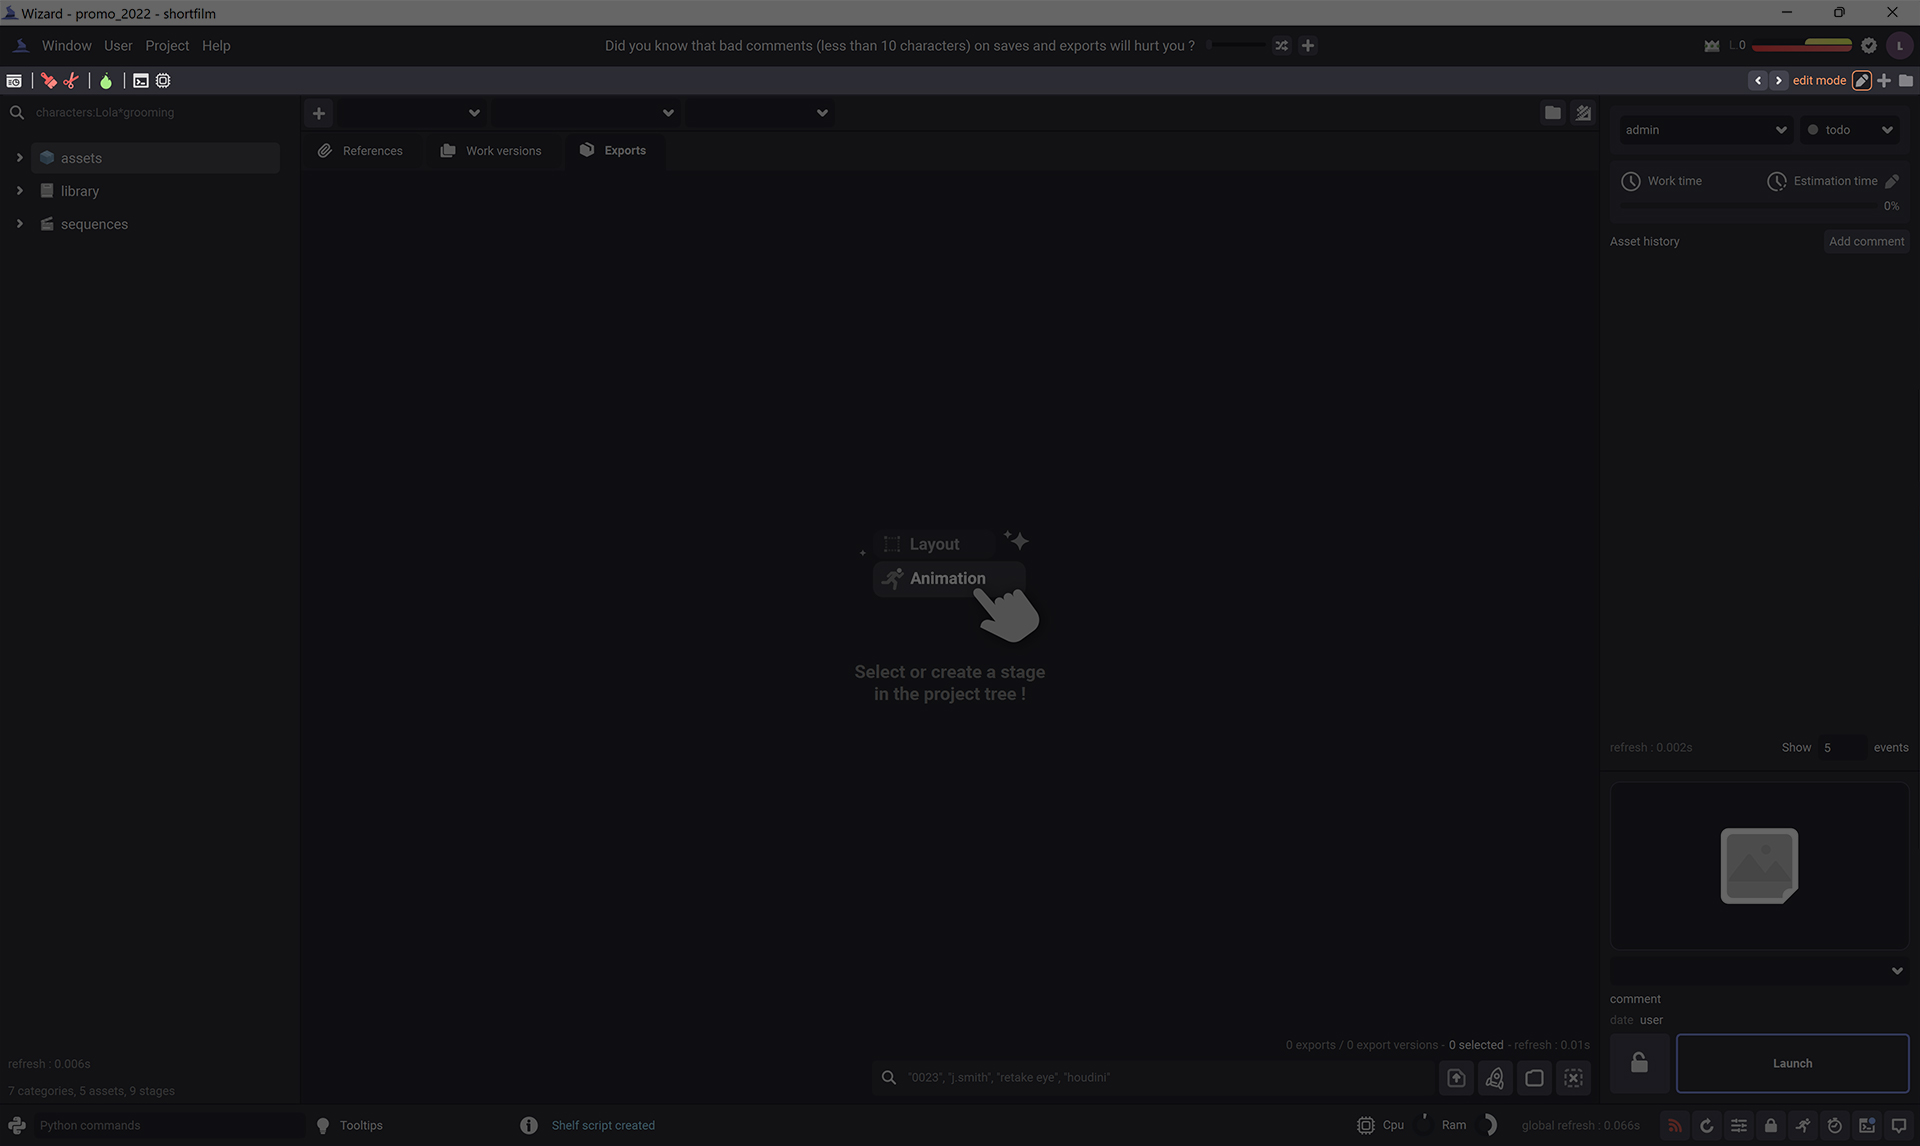Screen dimensions: 1920x1146
Task: Switch to the Work versions tab
Action: coord(491,151)
